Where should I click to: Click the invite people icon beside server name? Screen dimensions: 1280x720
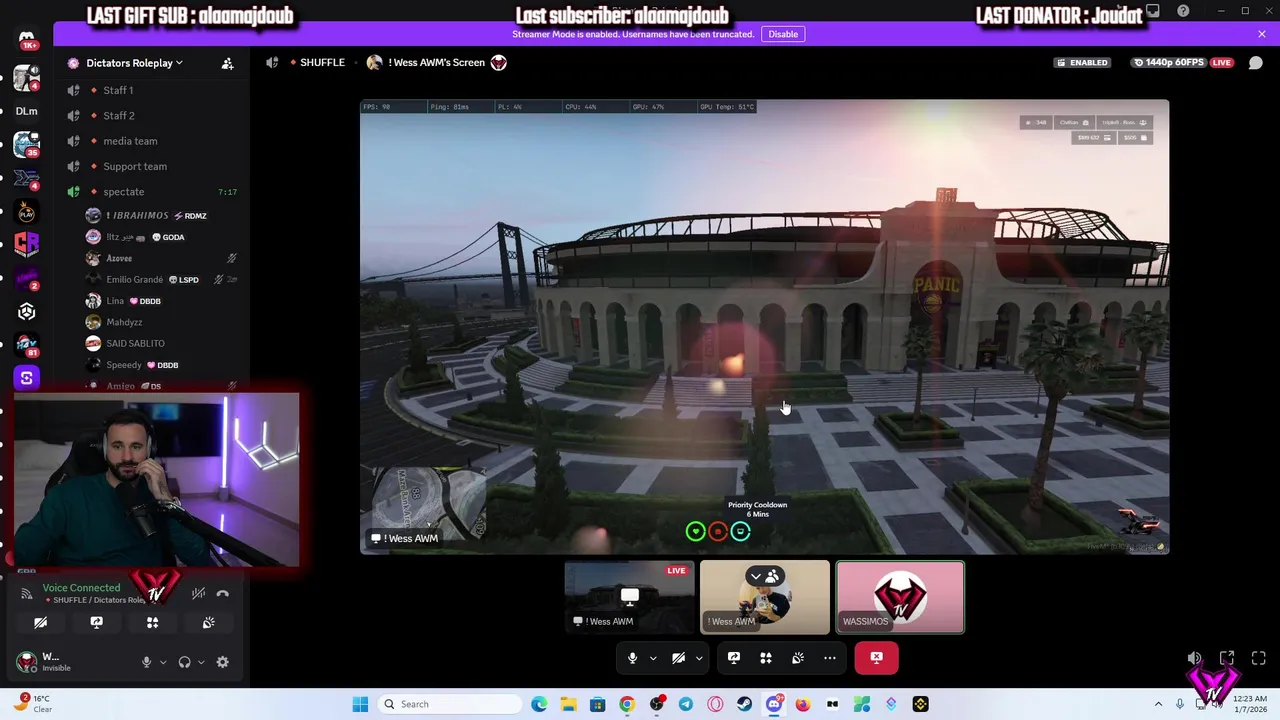click(228, 63)
